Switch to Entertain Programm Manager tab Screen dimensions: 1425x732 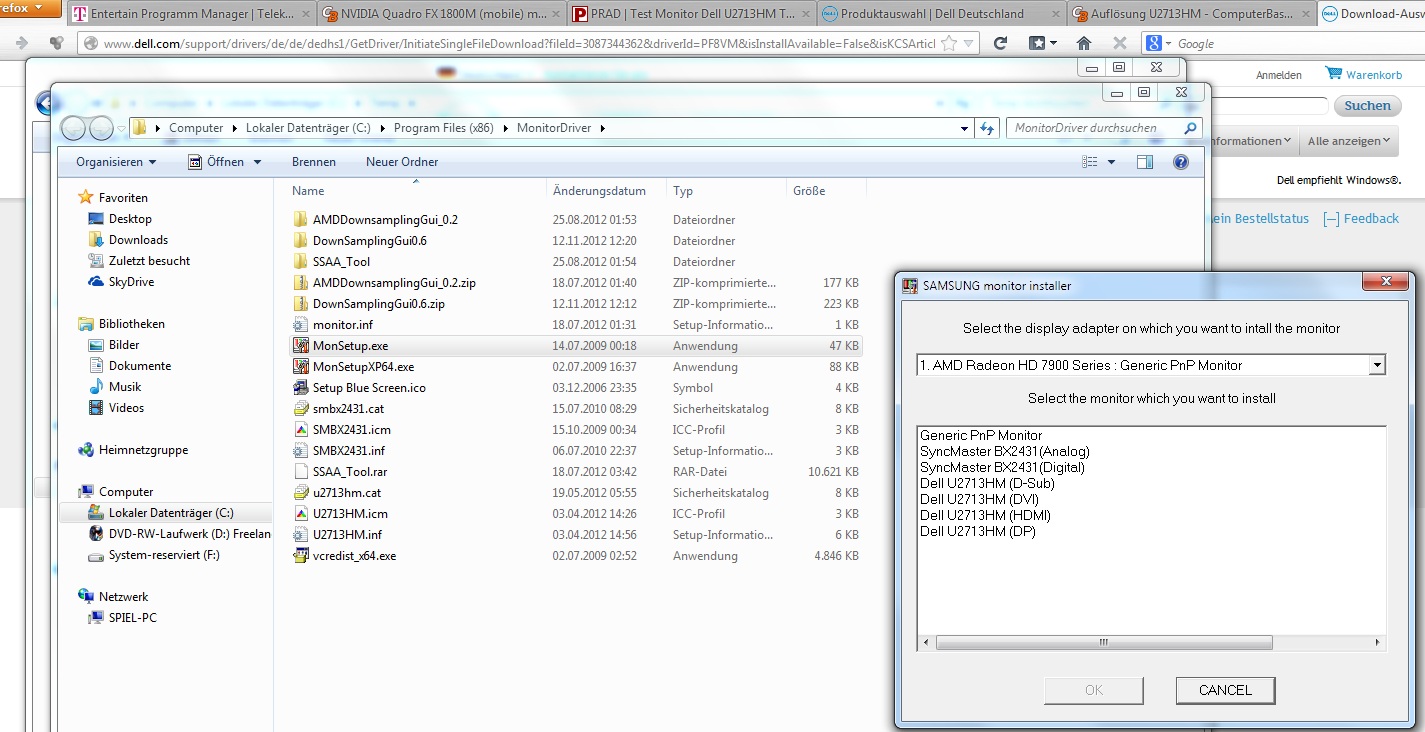pos(192,14)
